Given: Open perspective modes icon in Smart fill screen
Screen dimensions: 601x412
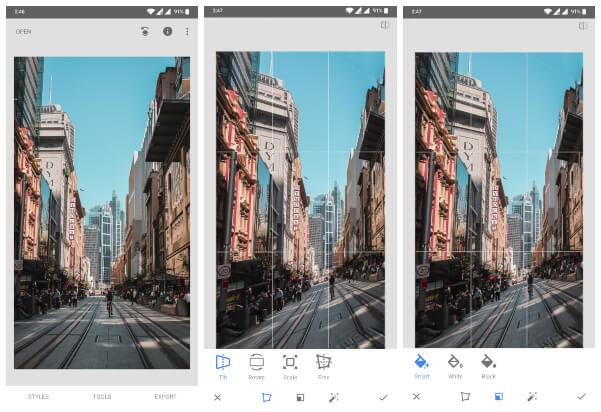Looking at the screenshot, I should [x=465, y=397].
